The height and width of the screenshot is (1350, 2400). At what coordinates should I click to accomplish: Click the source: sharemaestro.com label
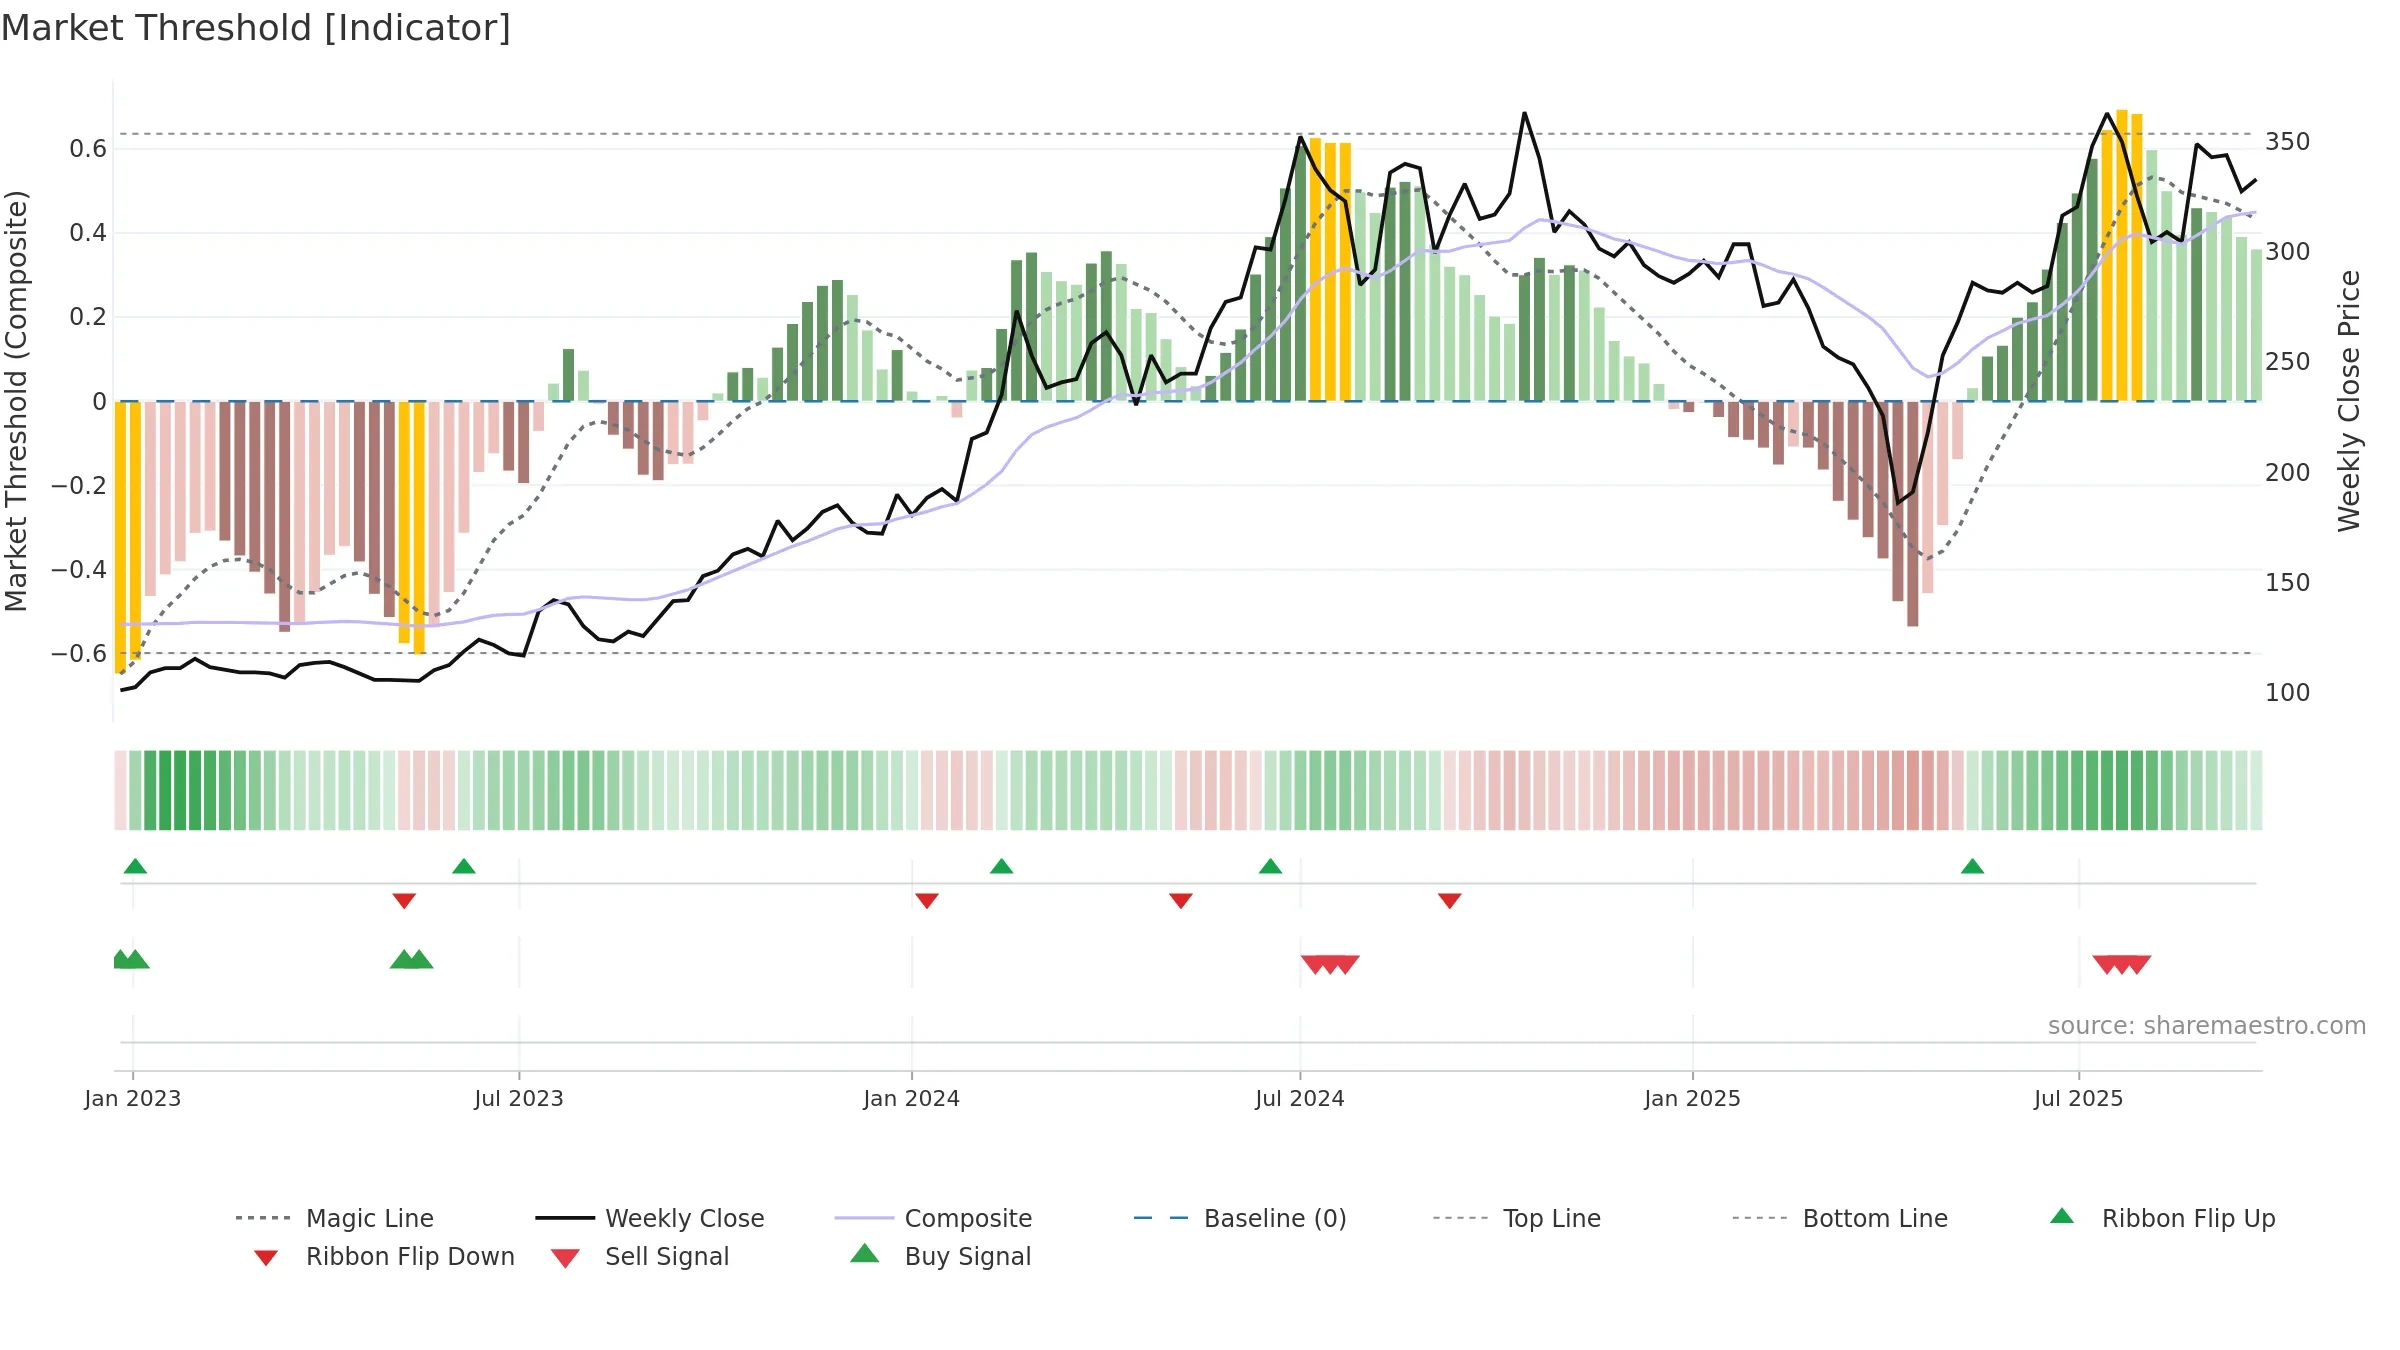(x=2207, y=1026)
